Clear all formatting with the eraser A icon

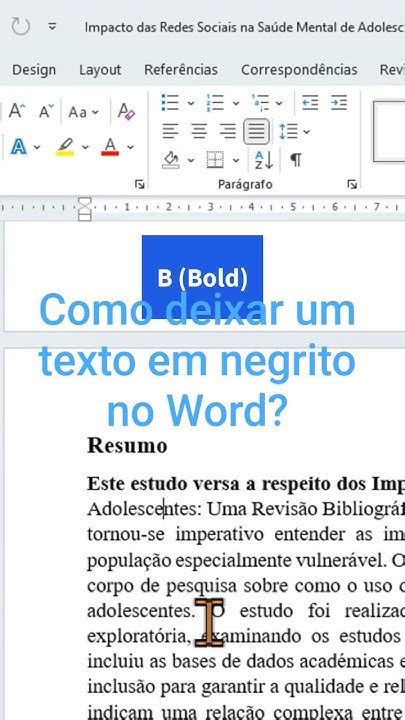[126, 112]
